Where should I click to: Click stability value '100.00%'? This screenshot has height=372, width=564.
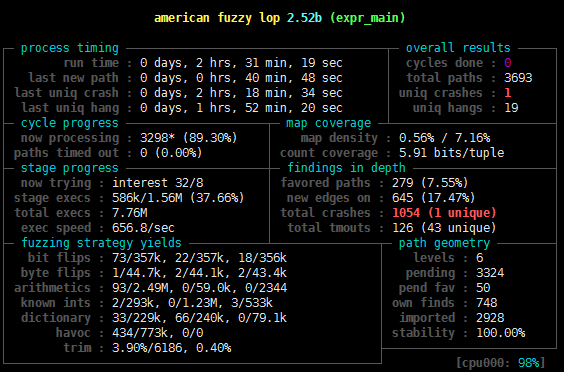[501, 333]
